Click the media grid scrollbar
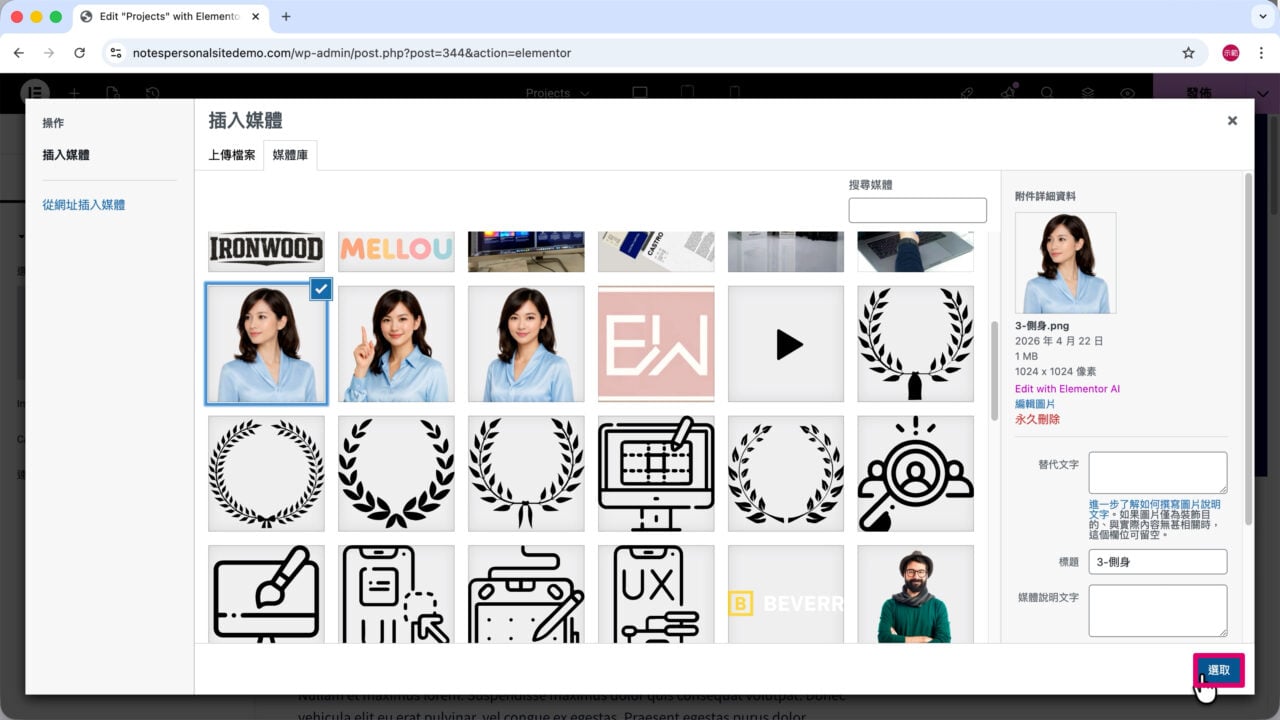Image resolution: width=1280 pixels, height=720 pixels. coord(994,370)
